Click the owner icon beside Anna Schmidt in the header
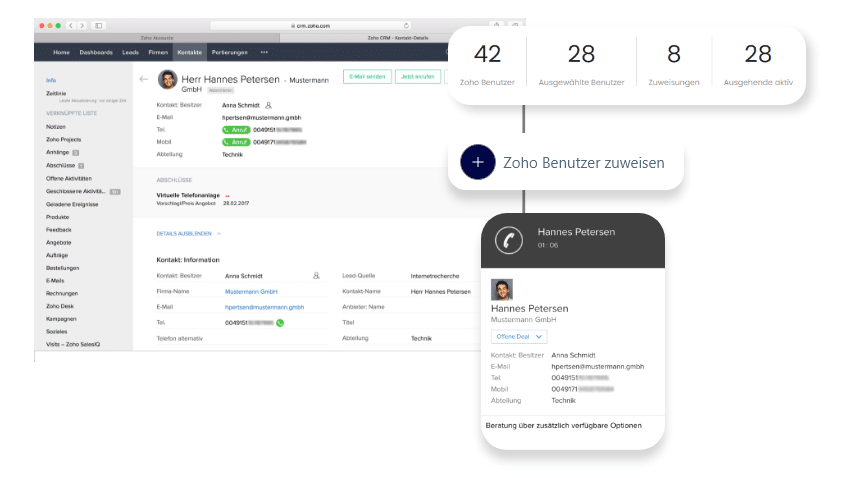Viewport: 852px width, 478px height. coord(268,105)
